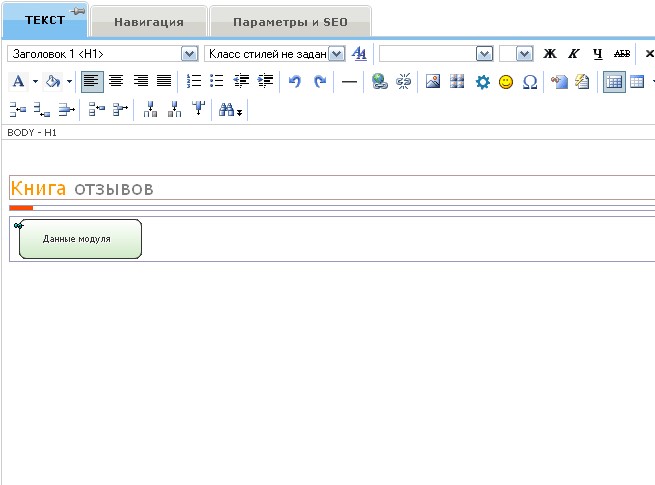This screenshot has width=655, height=485.
Task: Insert a hyperlink with the globe-chain icon
Action: tap(379, 82)
